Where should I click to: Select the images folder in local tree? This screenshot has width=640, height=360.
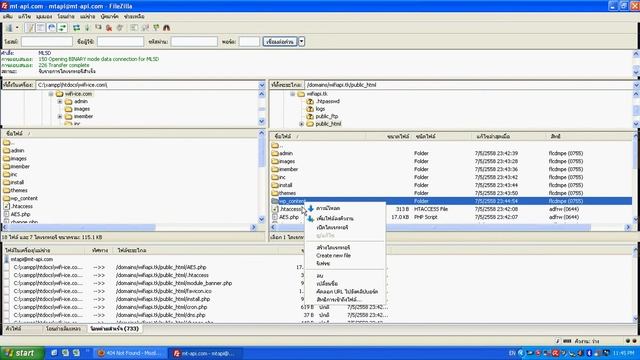tap(82, 109)
